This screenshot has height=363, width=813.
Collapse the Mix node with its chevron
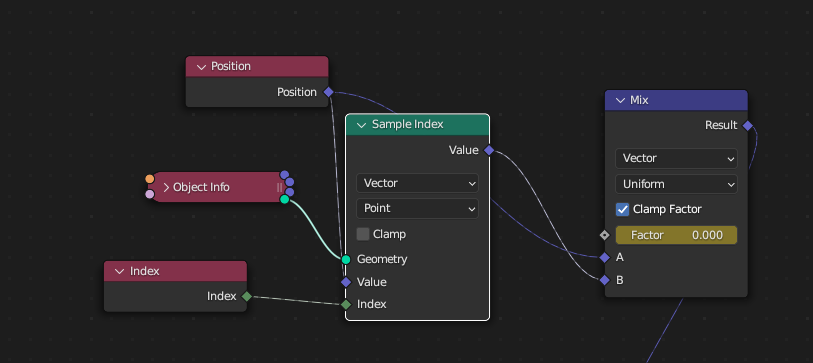[x=620, y=101]
